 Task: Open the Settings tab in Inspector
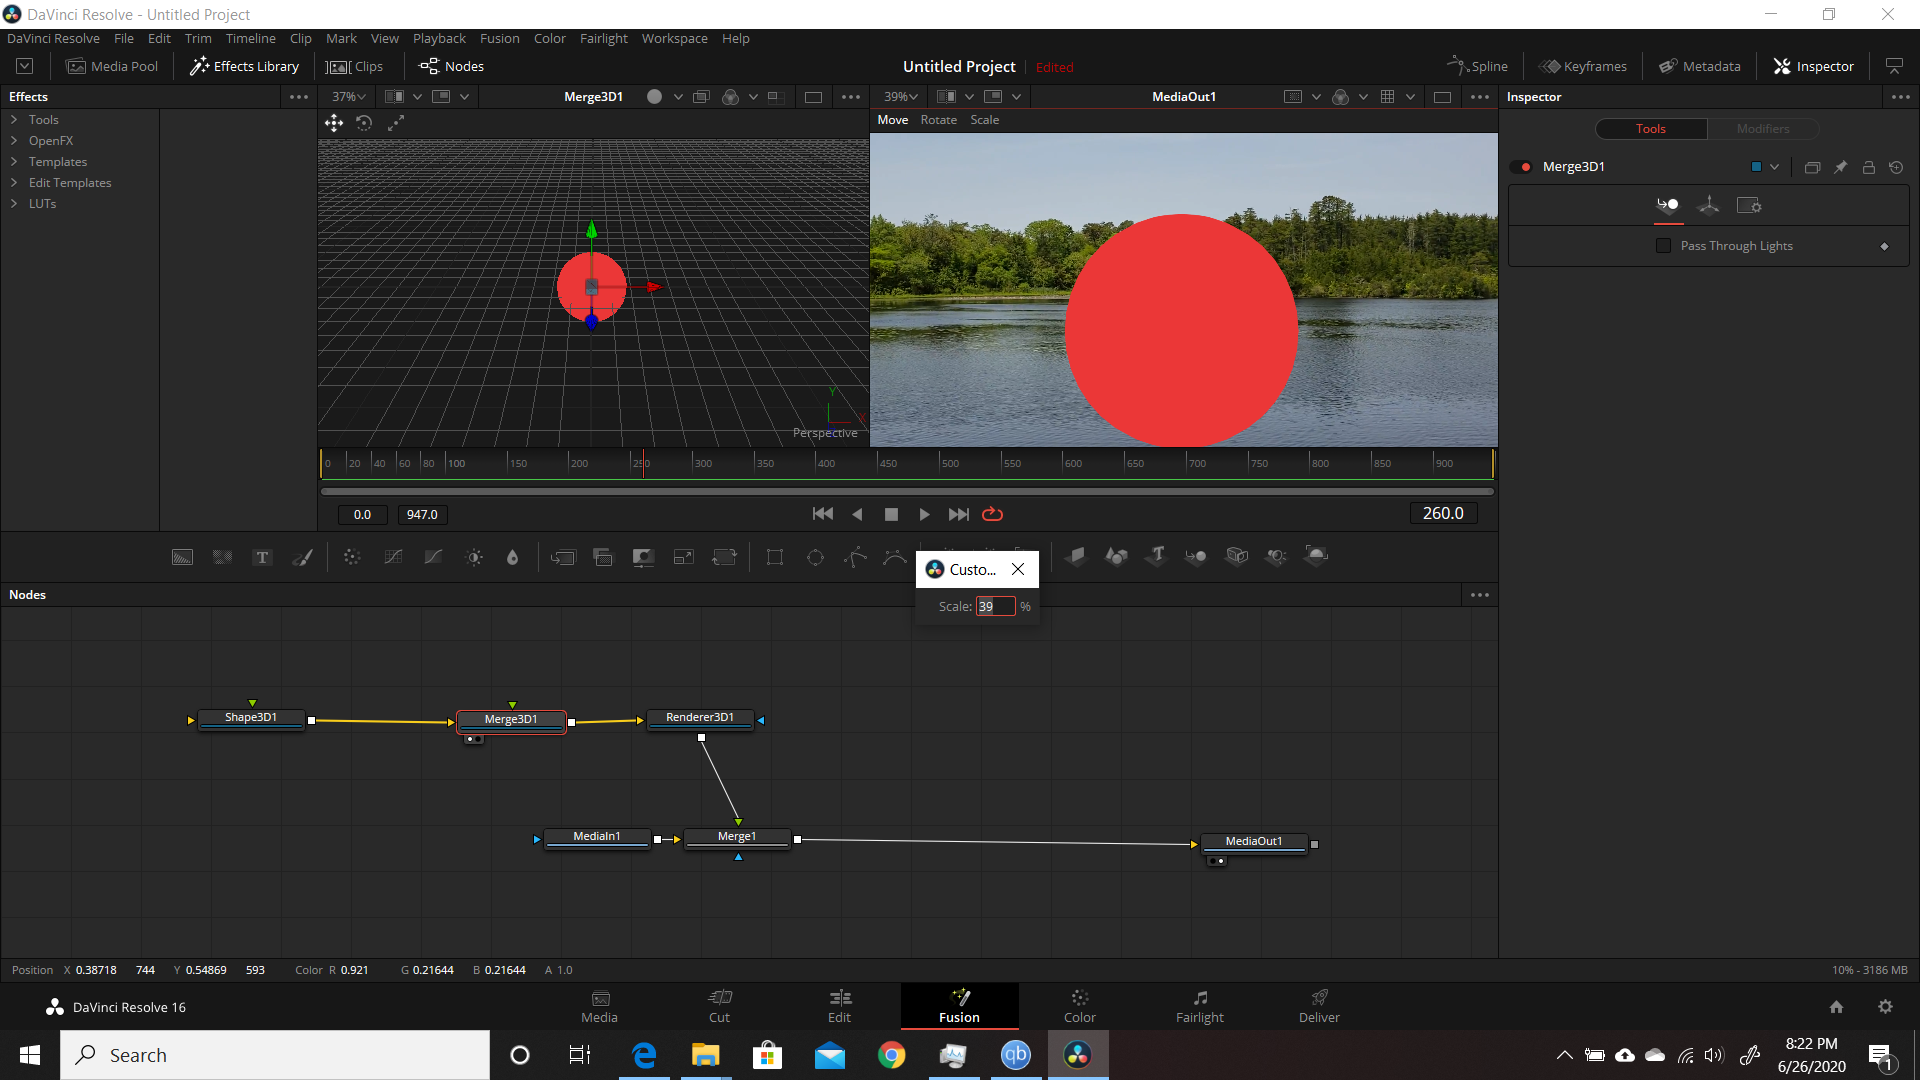click(1749, 205)
